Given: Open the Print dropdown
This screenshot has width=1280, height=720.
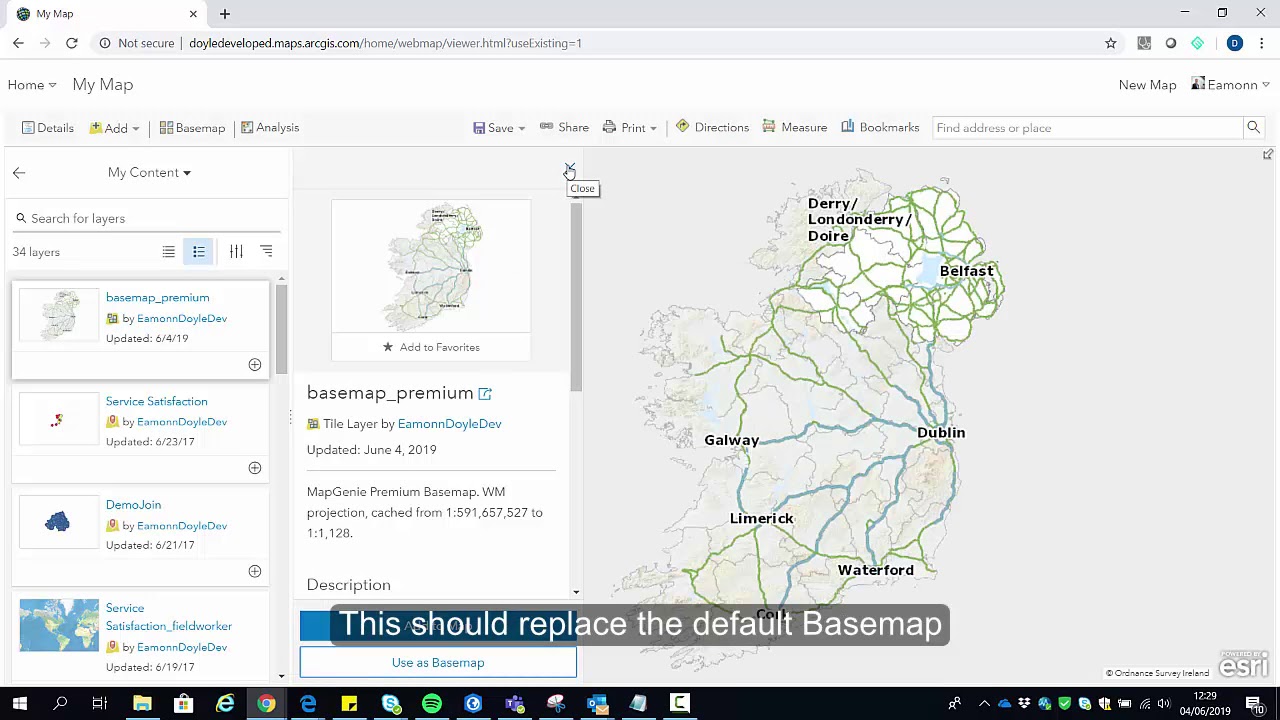Looking at the screenshot, I should [629, 128].
